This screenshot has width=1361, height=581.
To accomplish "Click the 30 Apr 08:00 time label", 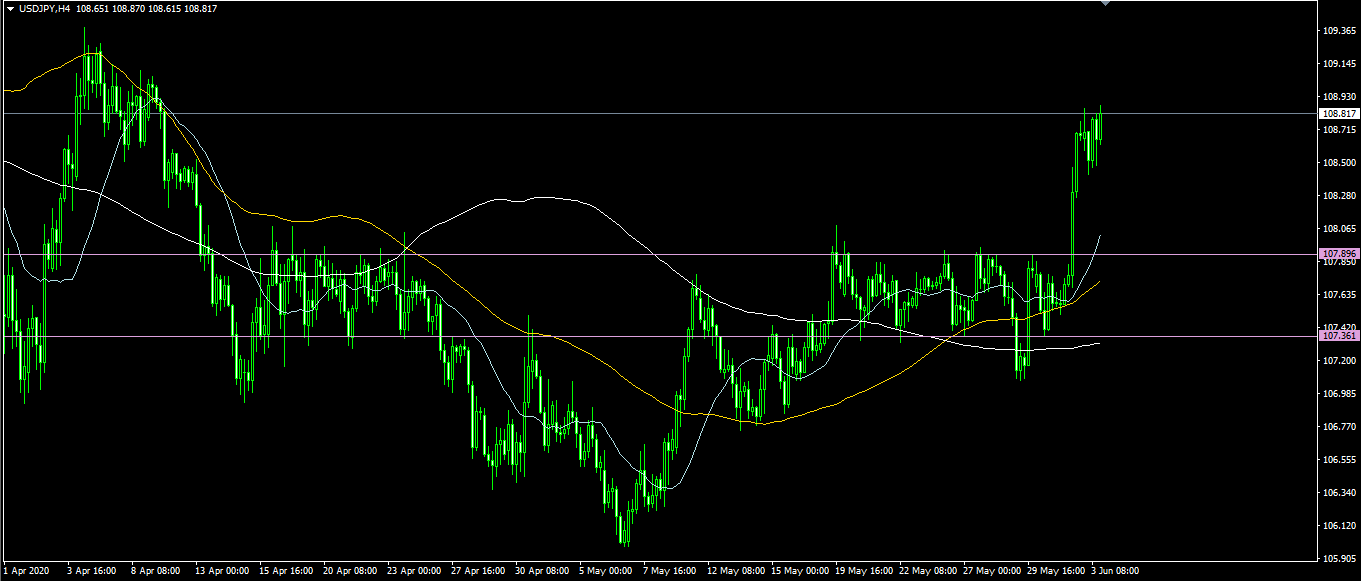I will (542, 571).
